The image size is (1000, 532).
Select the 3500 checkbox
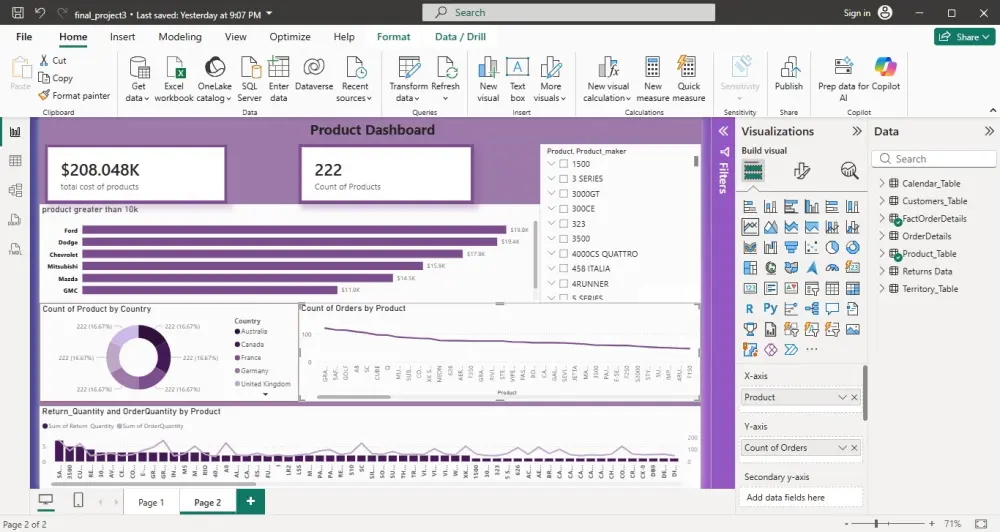[564, 239]
